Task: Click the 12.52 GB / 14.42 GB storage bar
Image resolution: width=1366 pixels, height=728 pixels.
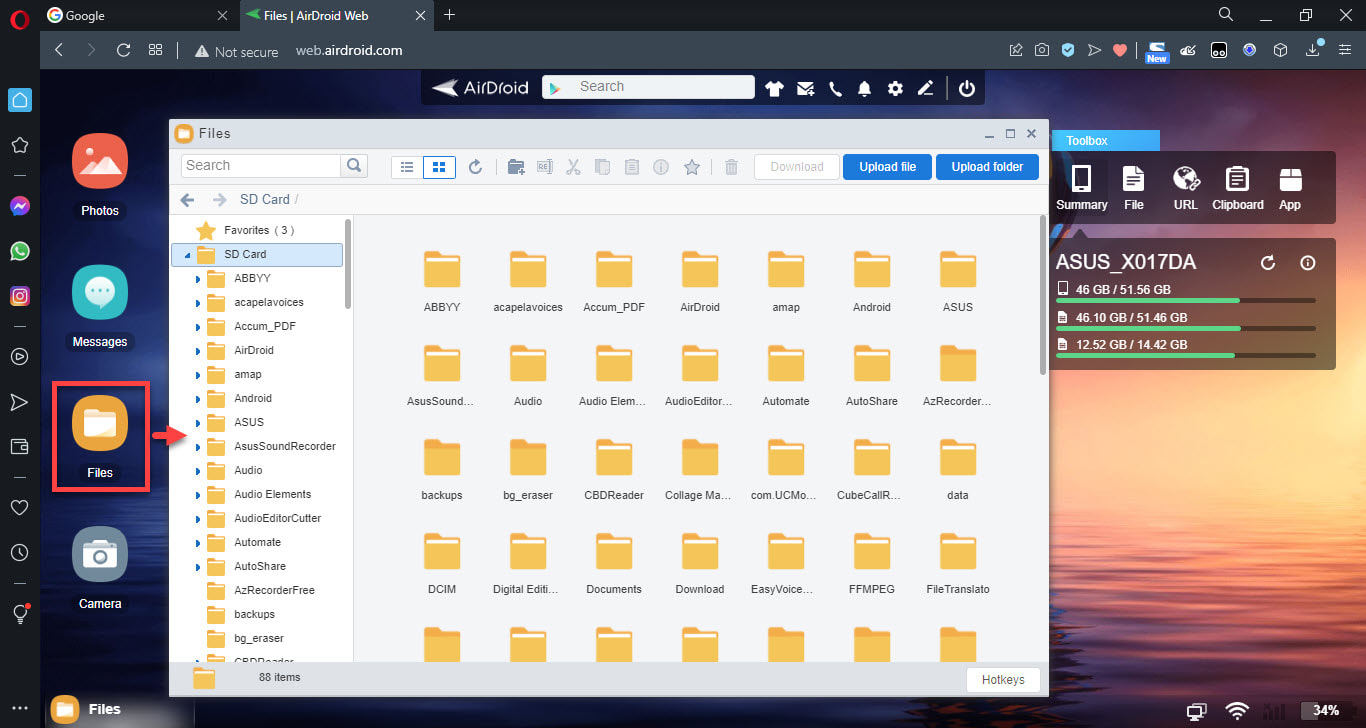Action: tap(1186, 355)
